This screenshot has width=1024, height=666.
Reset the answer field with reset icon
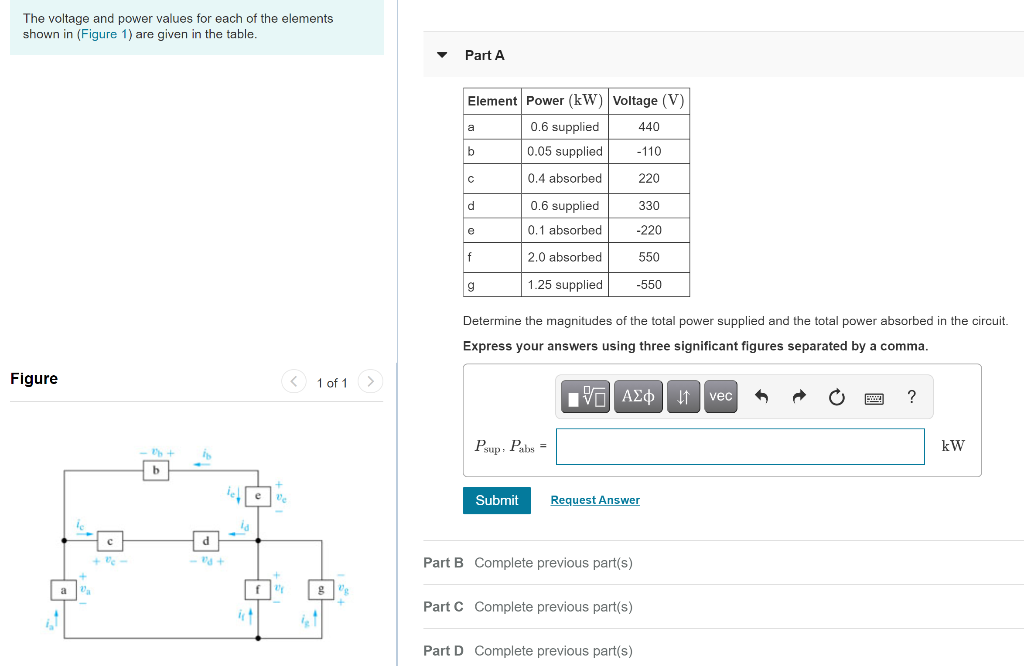(836, 396)
